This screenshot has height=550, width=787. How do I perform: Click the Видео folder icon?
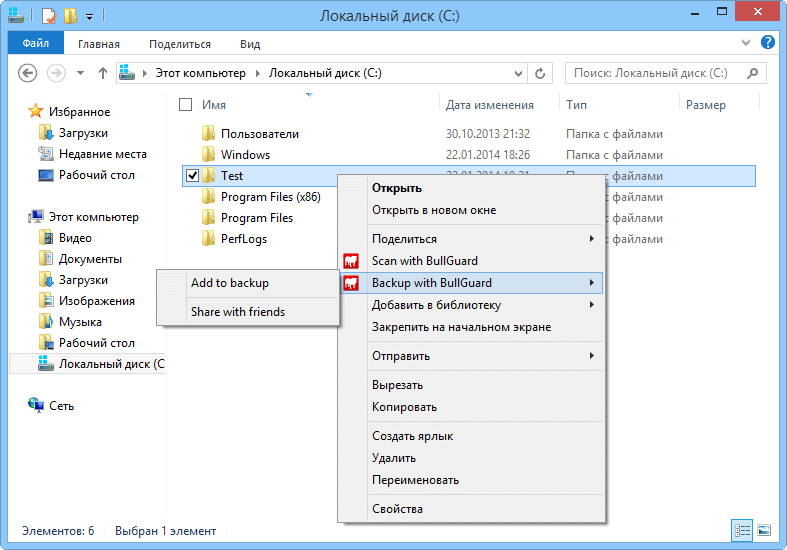click(x=46, y=237)
